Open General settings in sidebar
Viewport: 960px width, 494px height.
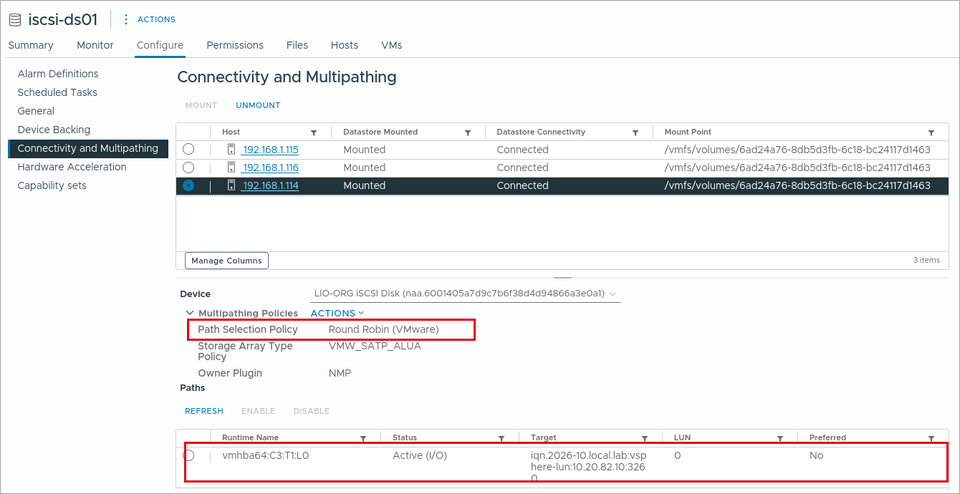click(x=36, y=111)
